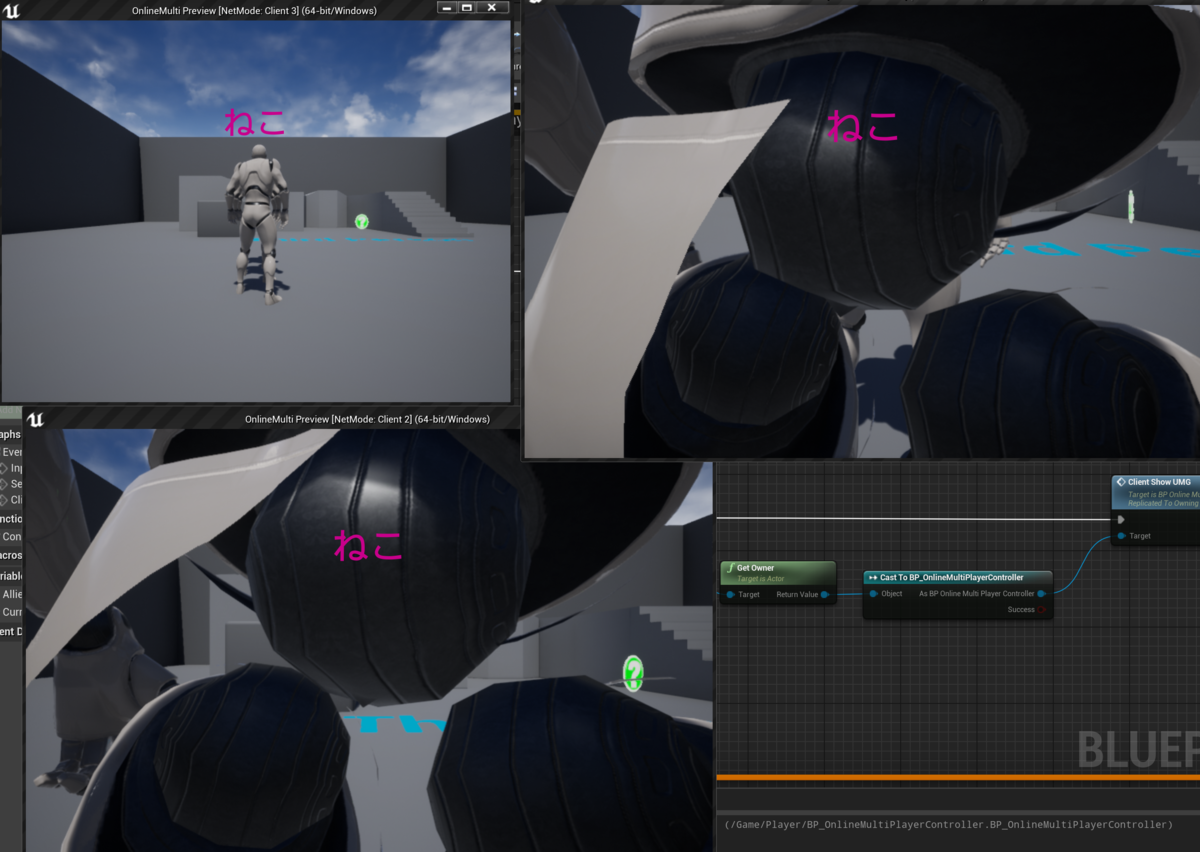This screenshot has height=852, width=1200.
Task: Click the Target pin on Client Show UMG
Action: (x=1121, y=536)
